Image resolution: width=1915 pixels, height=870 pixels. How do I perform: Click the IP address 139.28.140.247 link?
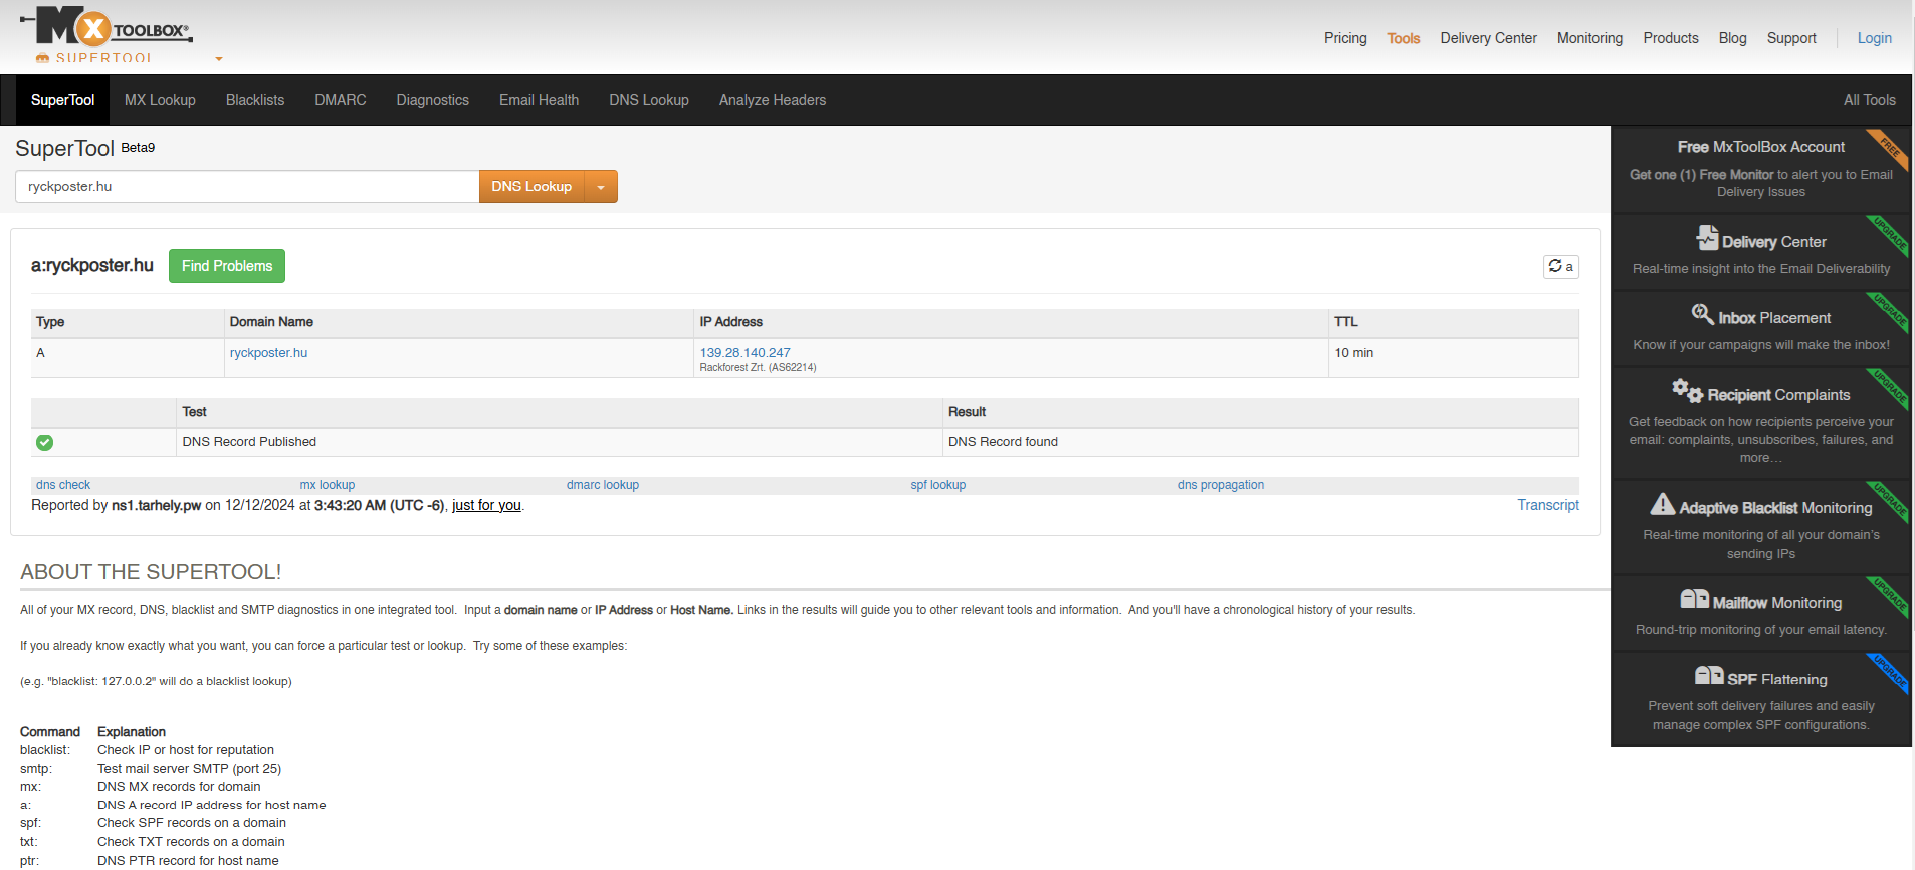click(745, 353)
